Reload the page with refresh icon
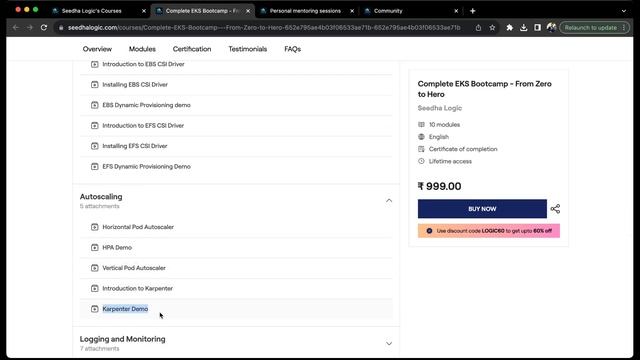Image resolution: width=640 pixels, height=360 pixels. tap(44, 28)
